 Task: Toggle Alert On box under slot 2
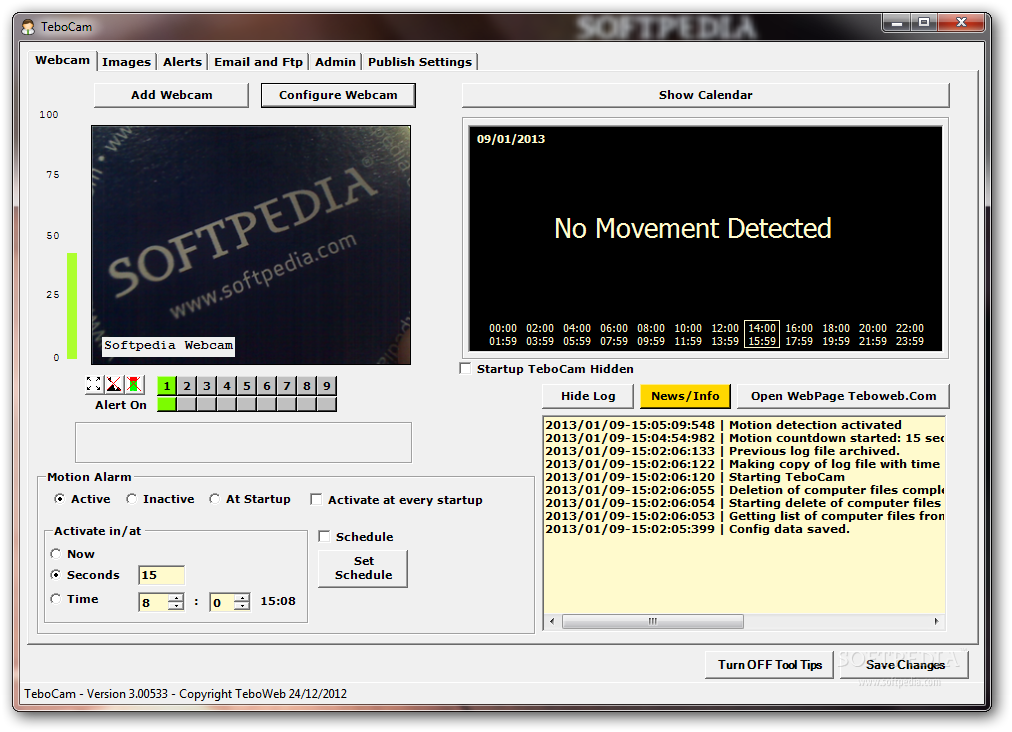point(187,405)
